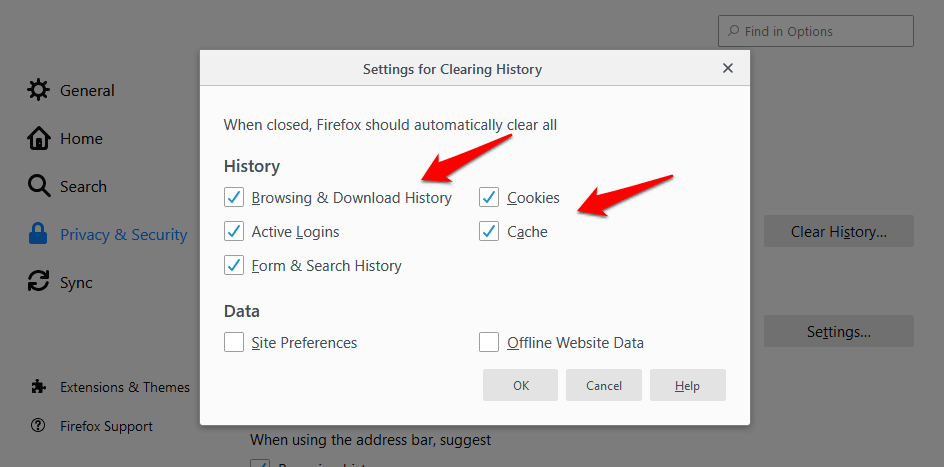This screenshot has height=467, width=944.
Task: Click the General gear icon
Action: 39,90
